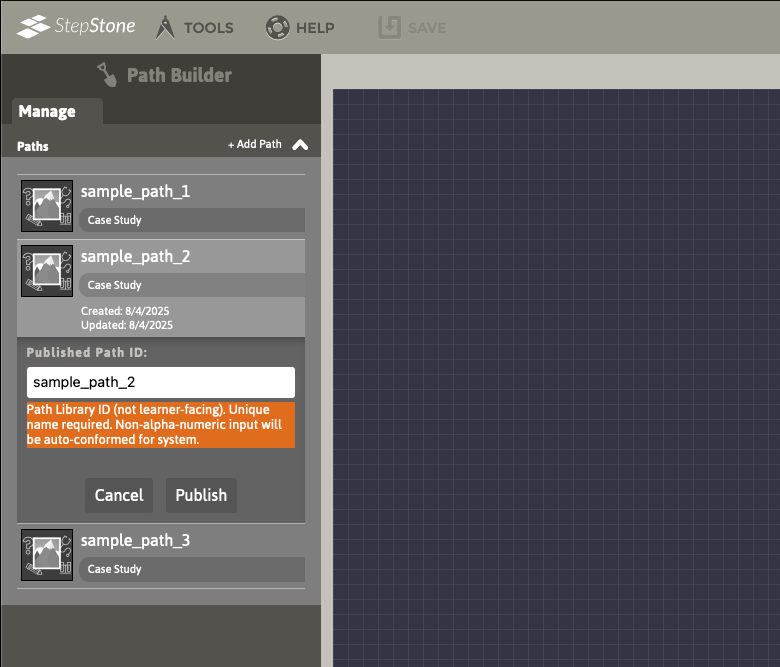Open the Help menu

[300, 27]
